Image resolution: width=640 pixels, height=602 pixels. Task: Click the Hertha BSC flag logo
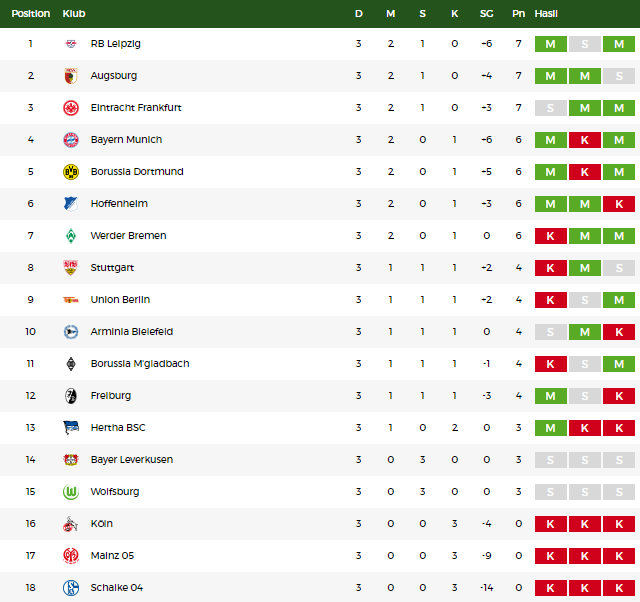(x=71, y=428)
